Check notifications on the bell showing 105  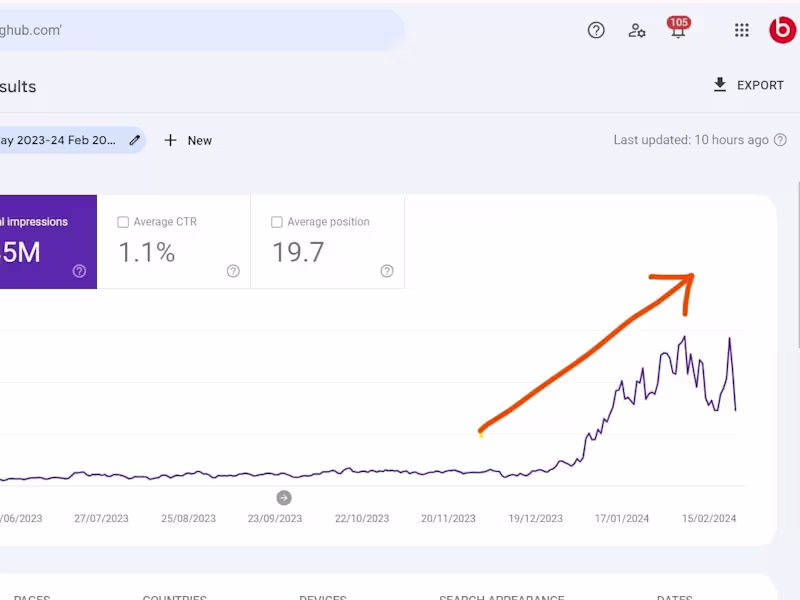pos(678,30)
